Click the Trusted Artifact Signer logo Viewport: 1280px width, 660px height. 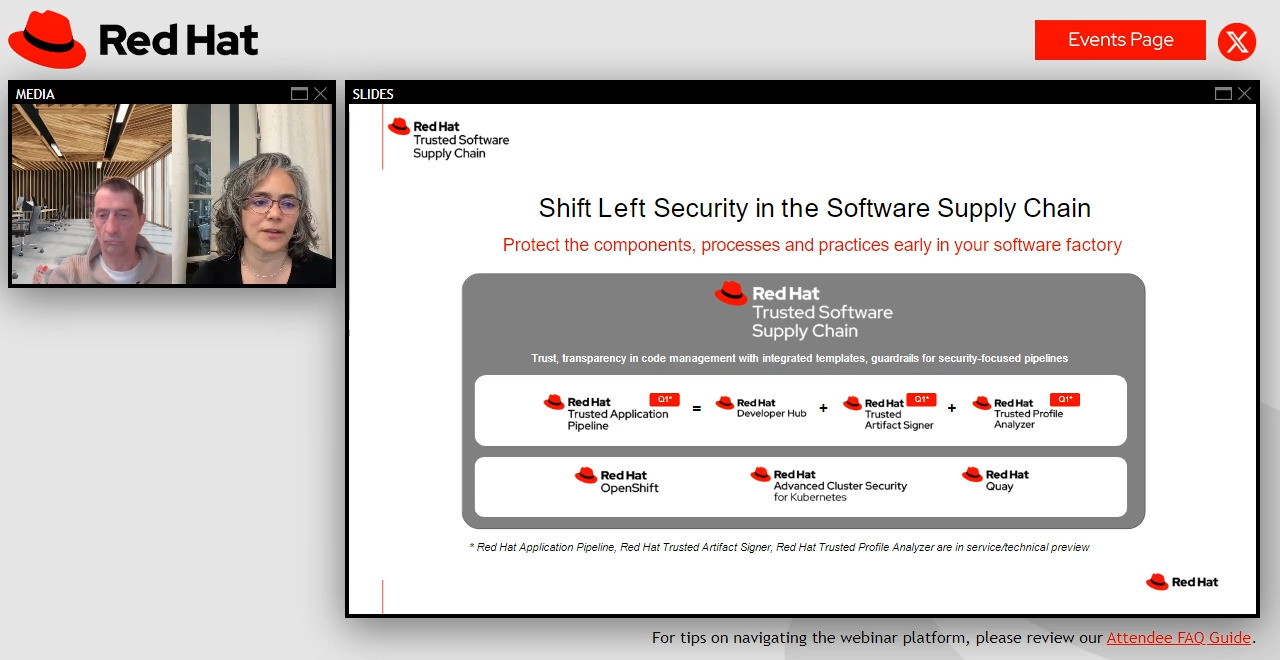tap(888, 413)
